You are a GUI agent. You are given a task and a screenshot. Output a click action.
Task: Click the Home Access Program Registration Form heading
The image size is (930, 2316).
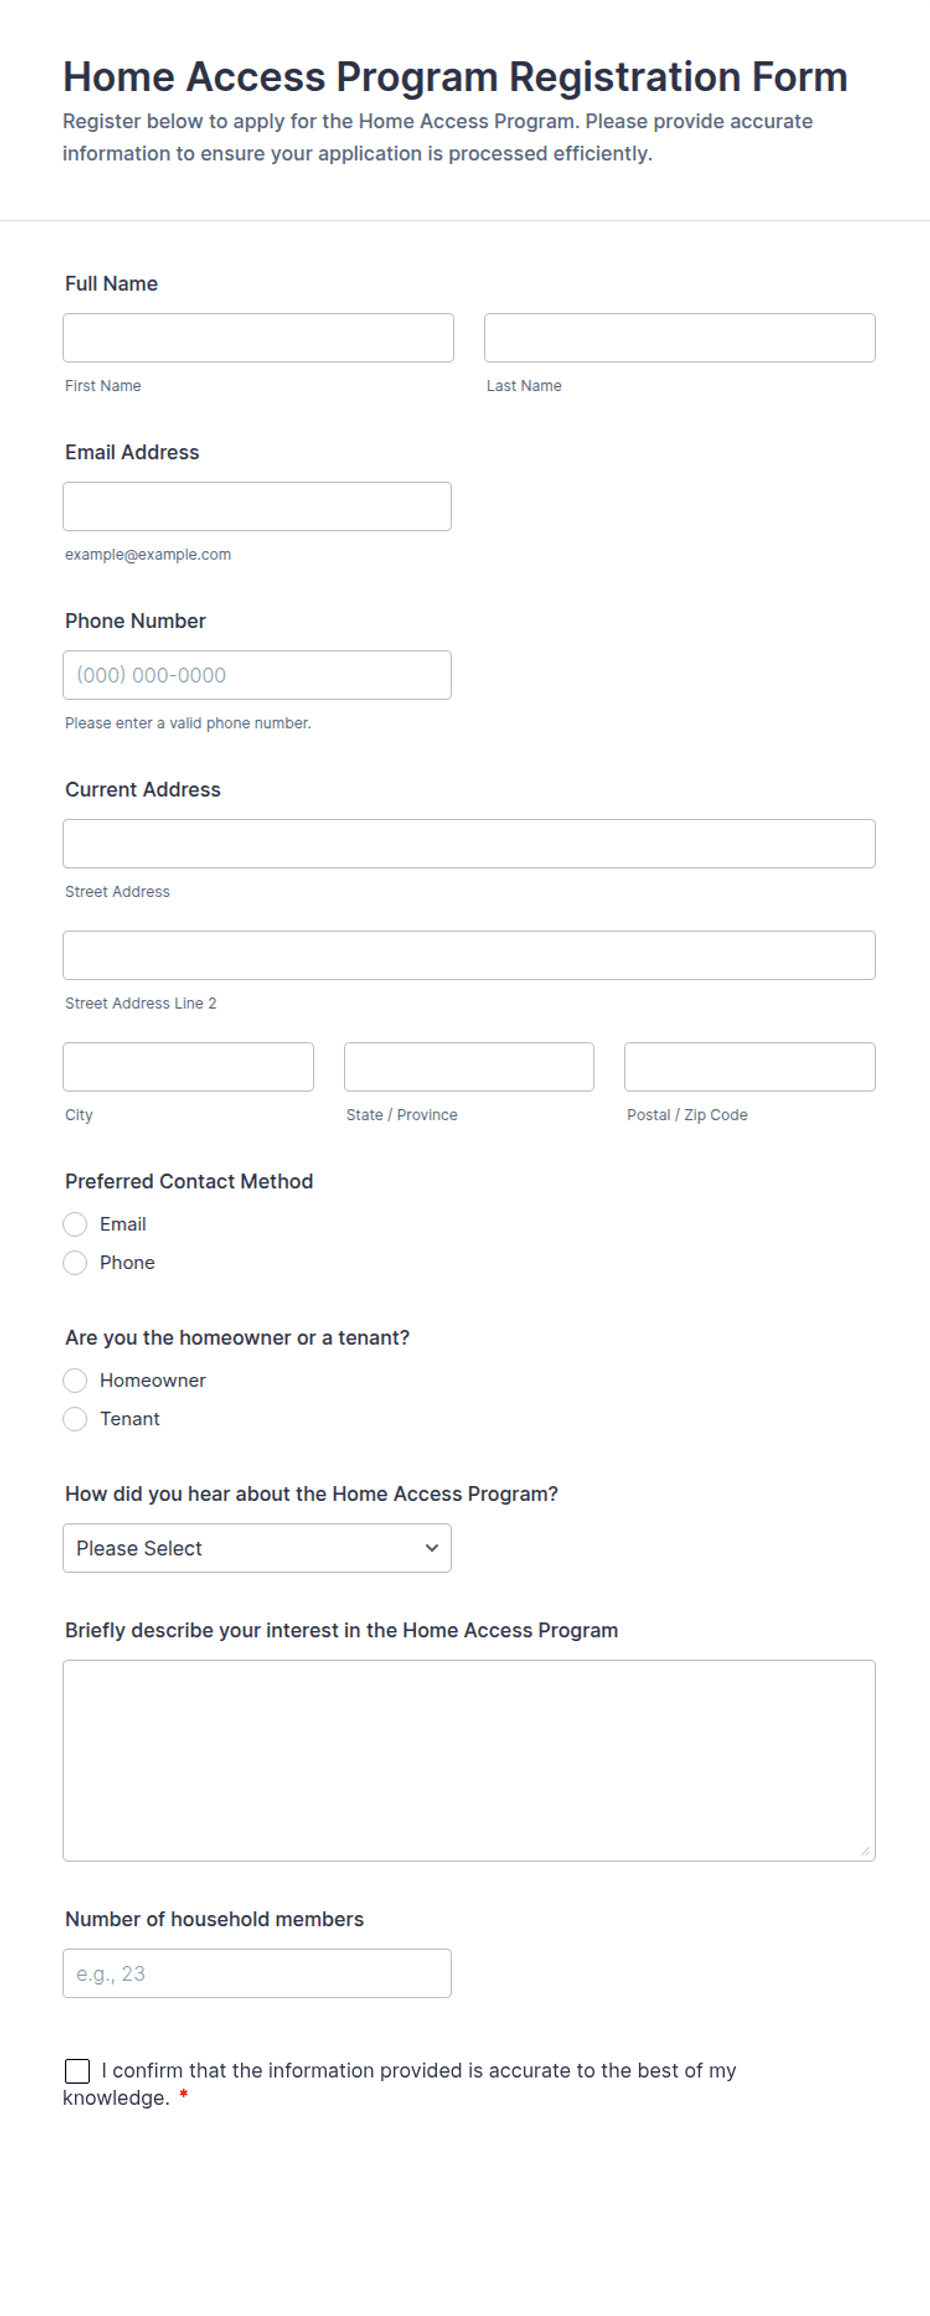(455, 77)
